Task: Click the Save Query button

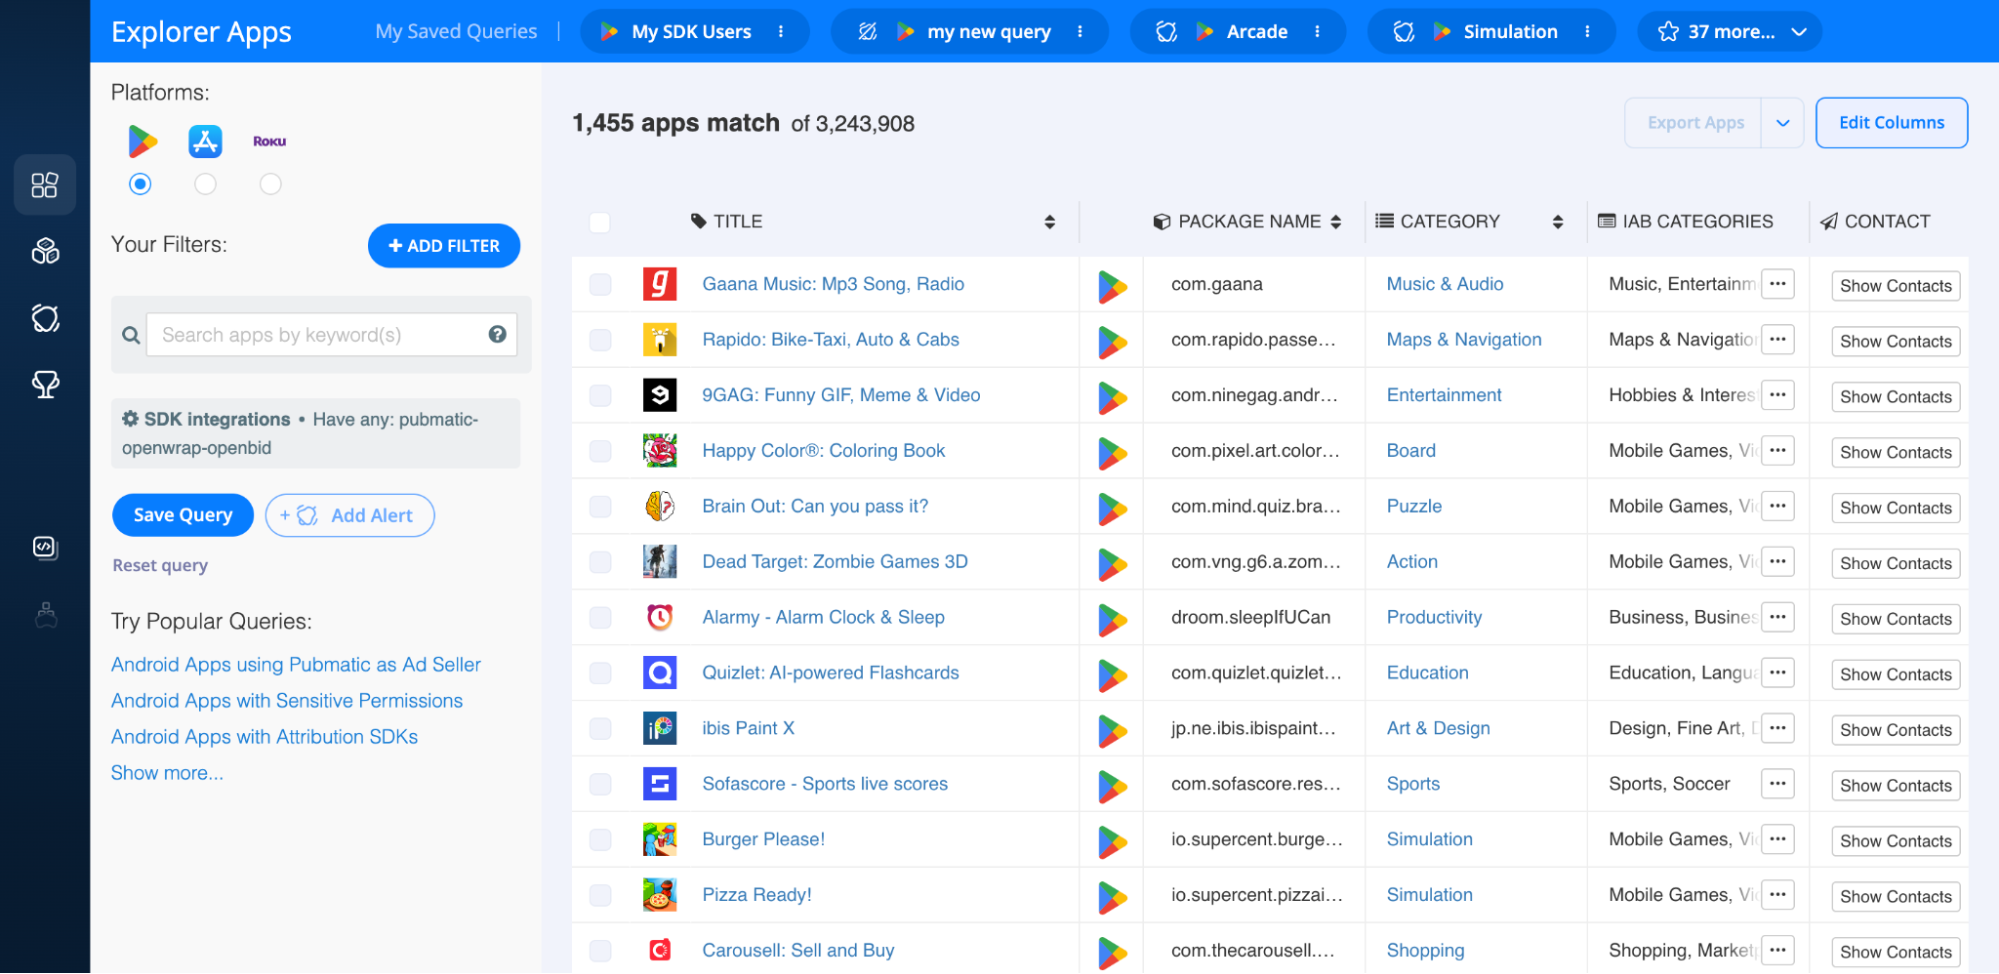Action: click(x=183, y=515)
